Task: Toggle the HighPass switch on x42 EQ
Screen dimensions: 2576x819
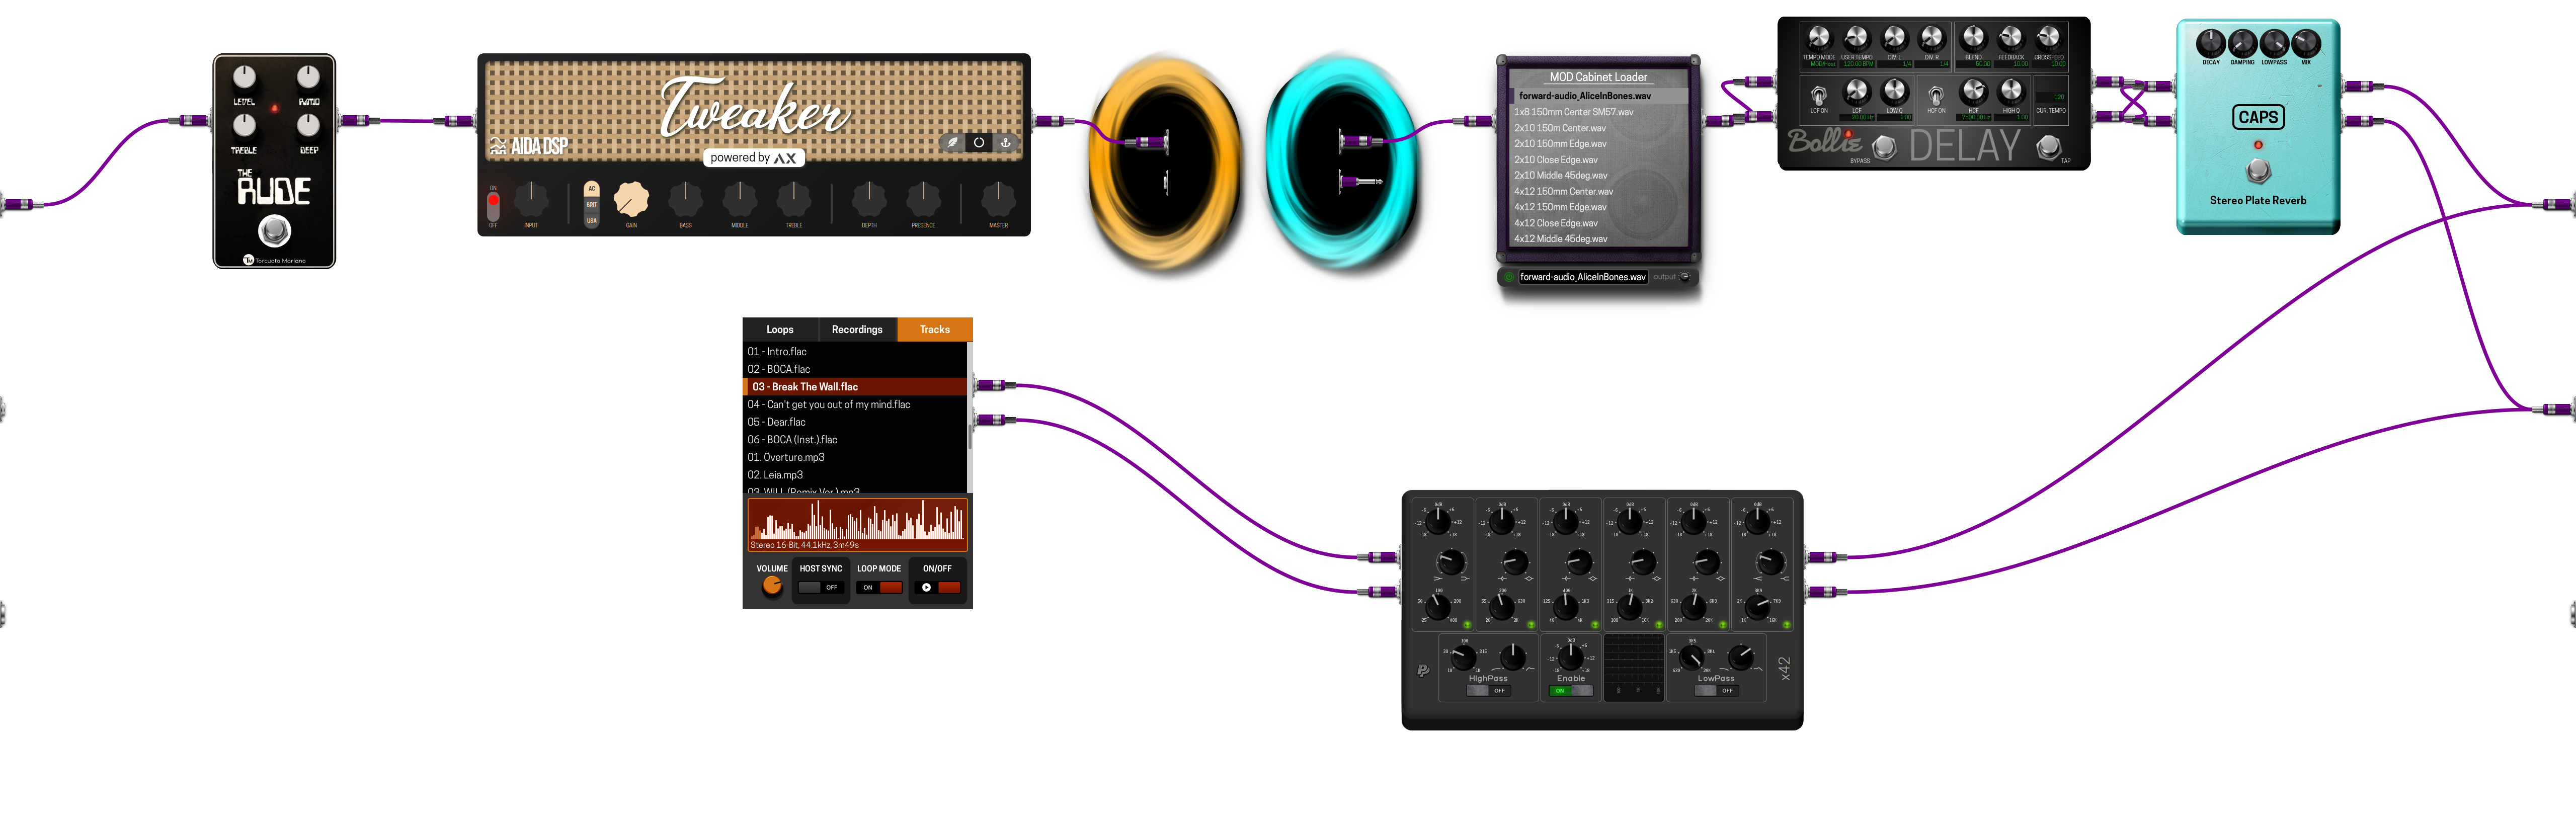Action: click(x=1488, y=690)
